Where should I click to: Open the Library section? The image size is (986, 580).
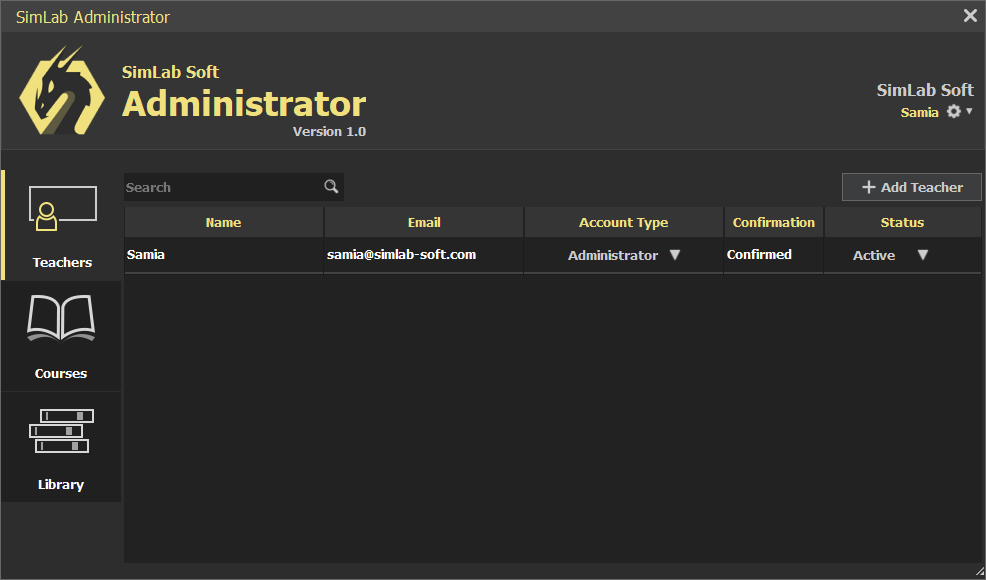[62, 447]
